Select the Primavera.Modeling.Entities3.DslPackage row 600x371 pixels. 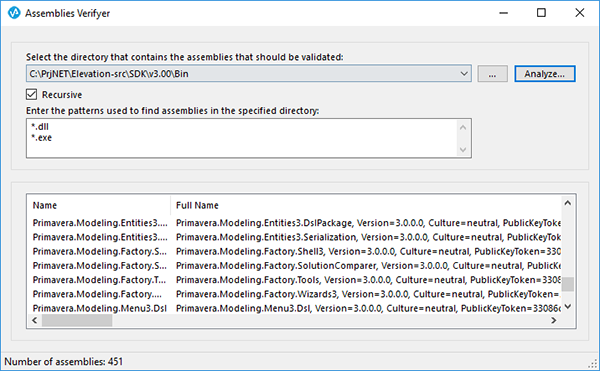pyautogui.click(x=295, y=223)
